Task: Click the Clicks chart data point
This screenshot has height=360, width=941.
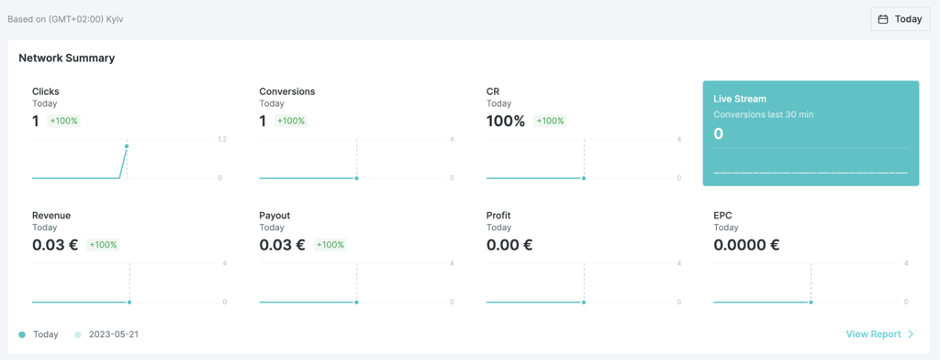Action: pyautogui.click(x=127, y=146)
